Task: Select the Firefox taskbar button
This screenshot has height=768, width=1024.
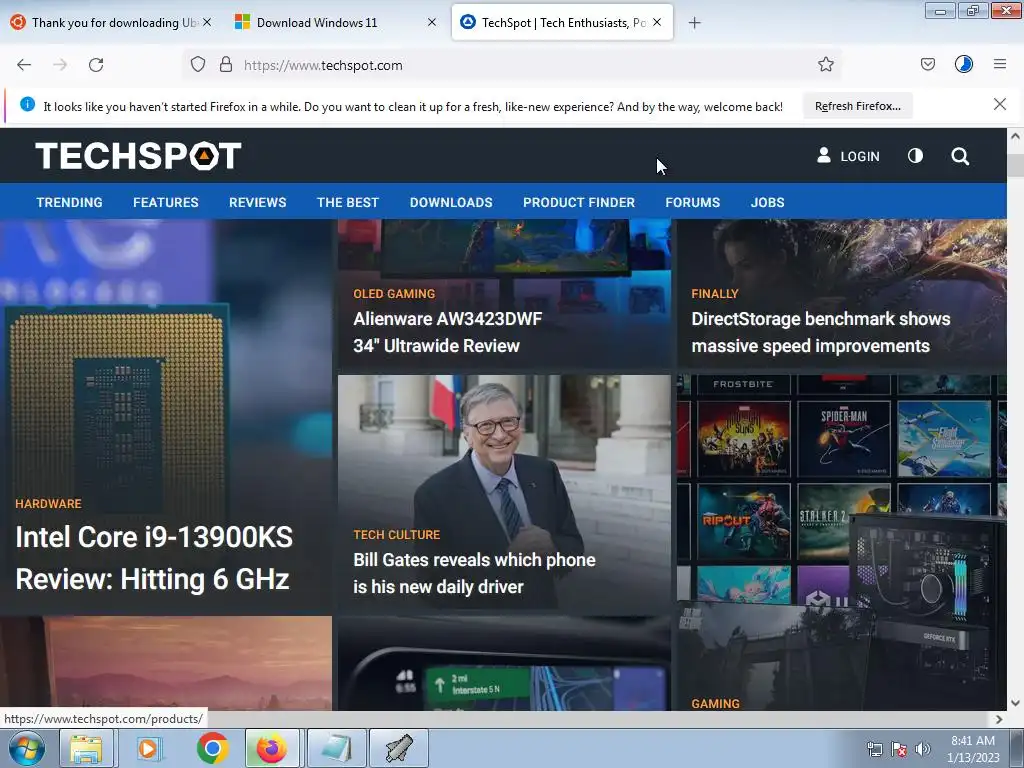Action: 272,748
